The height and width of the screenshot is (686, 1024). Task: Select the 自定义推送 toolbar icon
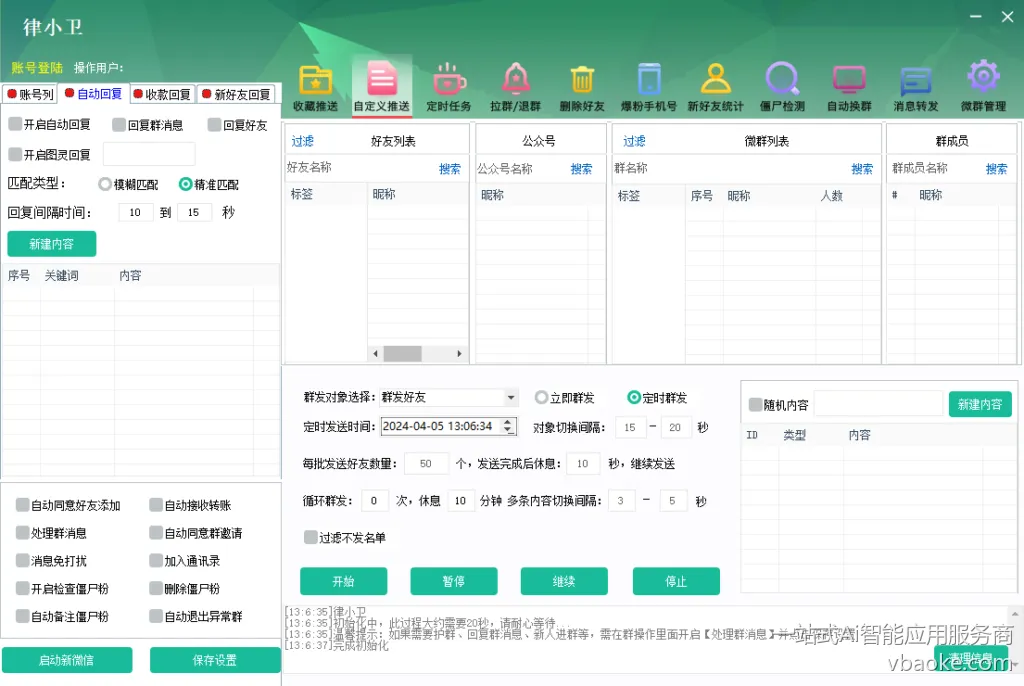pos(381,88)
